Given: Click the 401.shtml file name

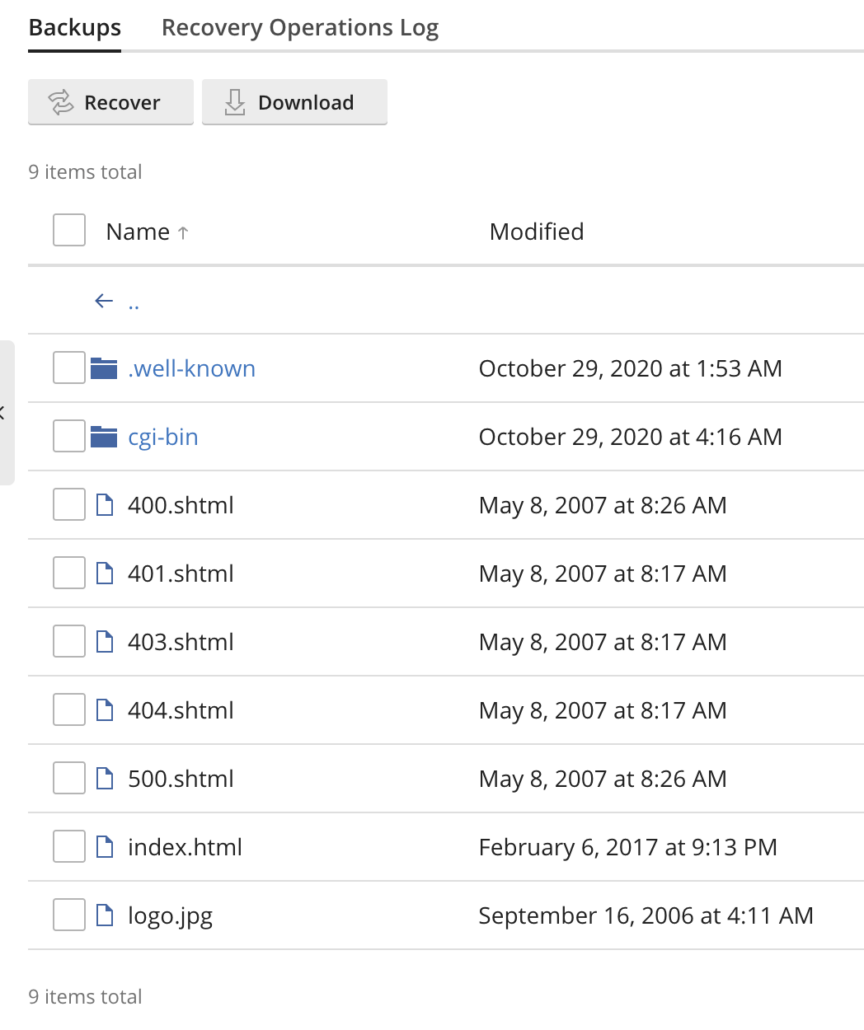Looking at the screenshot, I should pyautogui.click(x=181, y=573).
